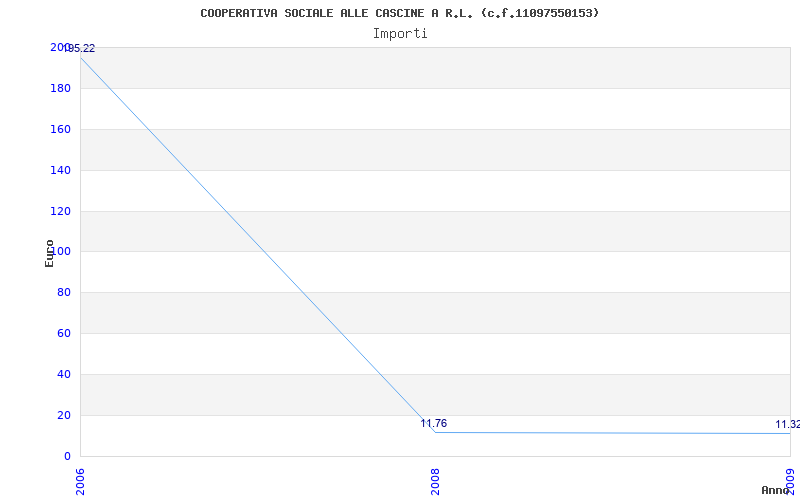Click the 60 y-axis tick label
The height and width of the screenshot is (500, 800).
[x=64, y=334]
